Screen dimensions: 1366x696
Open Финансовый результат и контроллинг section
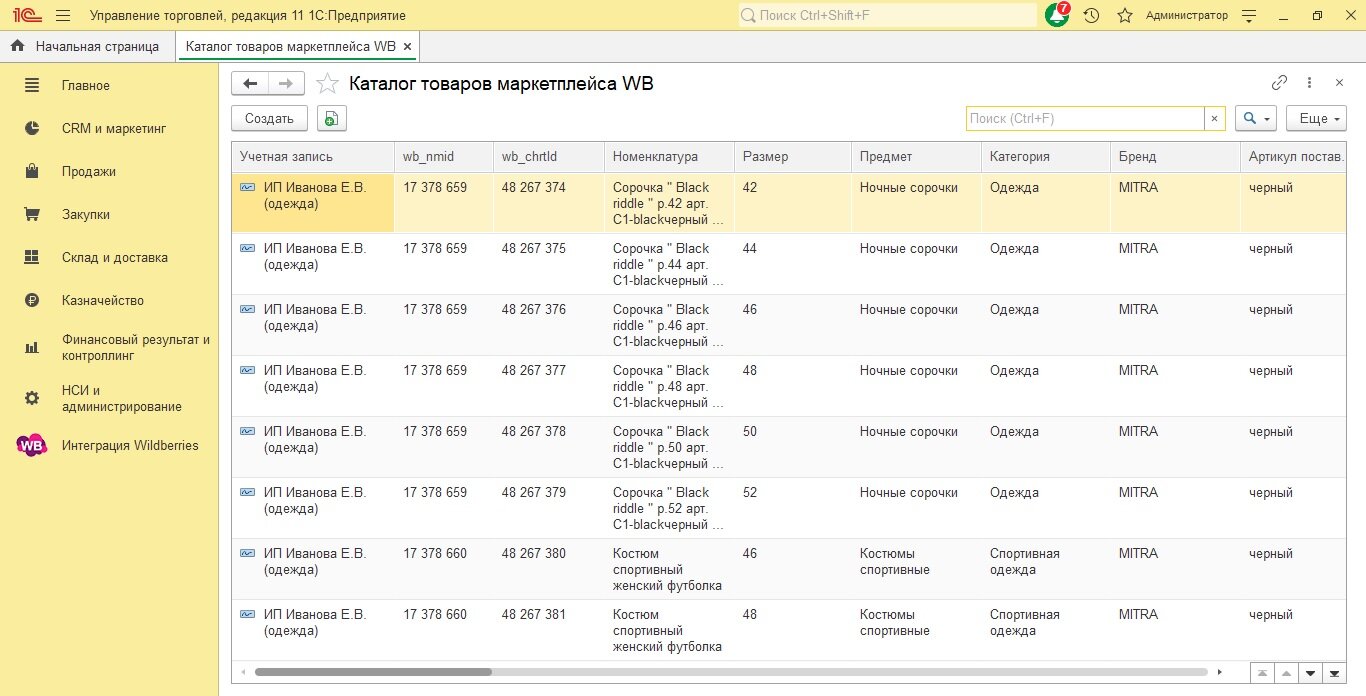pyautogui.click(x=136, y=347)
